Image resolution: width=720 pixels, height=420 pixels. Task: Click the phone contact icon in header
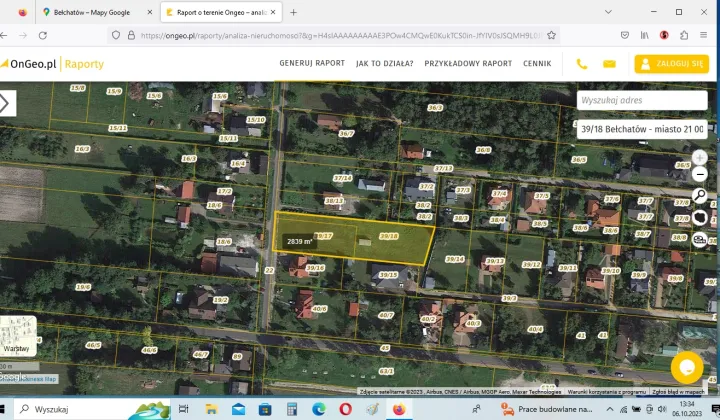pos(582,64)
